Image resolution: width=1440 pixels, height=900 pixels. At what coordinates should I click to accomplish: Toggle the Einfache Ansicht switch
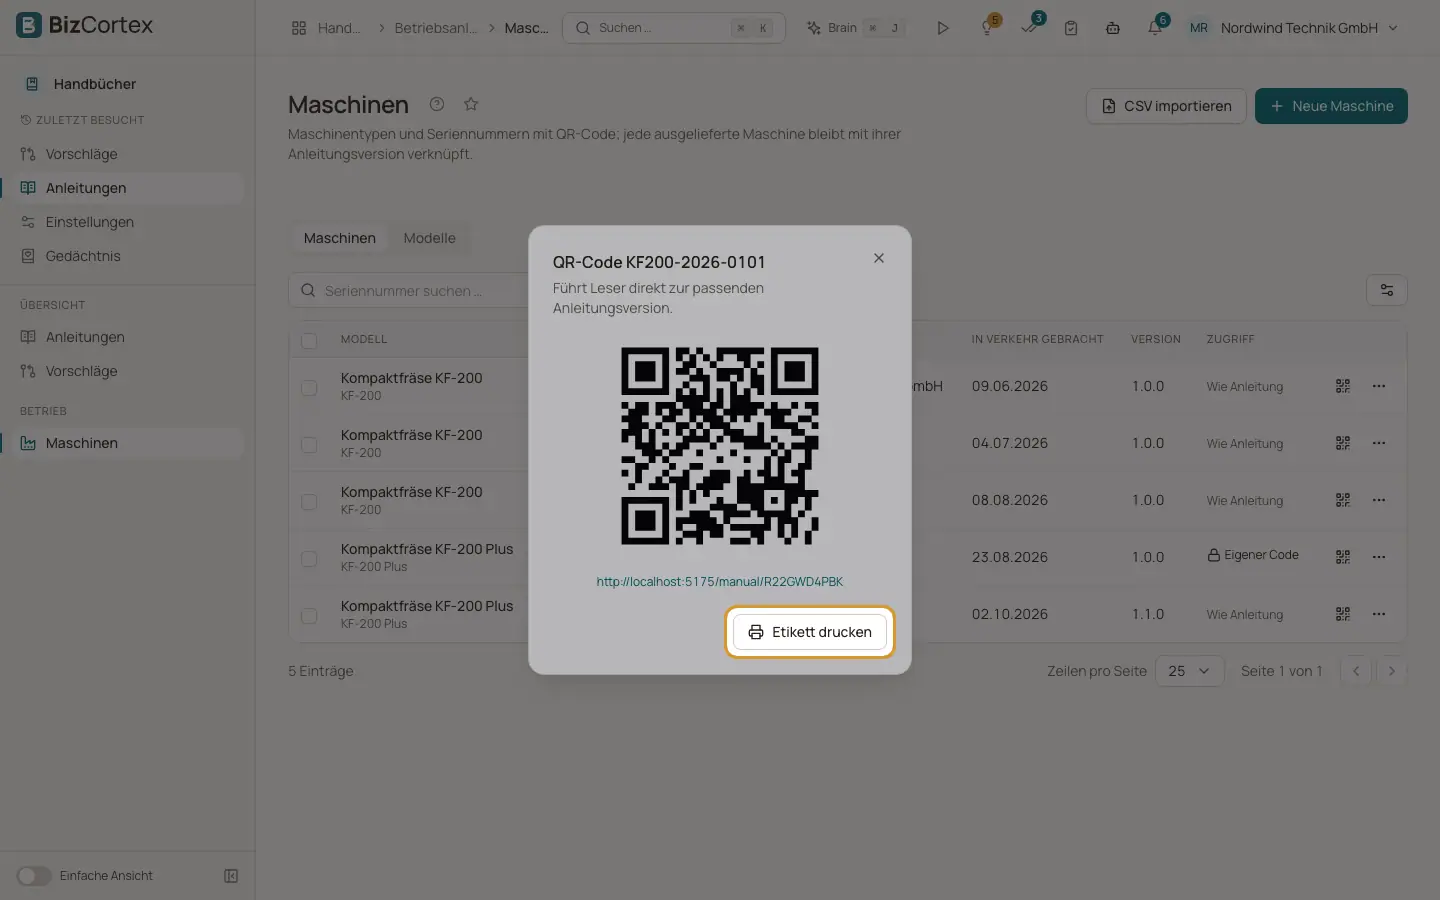[x=33, y=876]
